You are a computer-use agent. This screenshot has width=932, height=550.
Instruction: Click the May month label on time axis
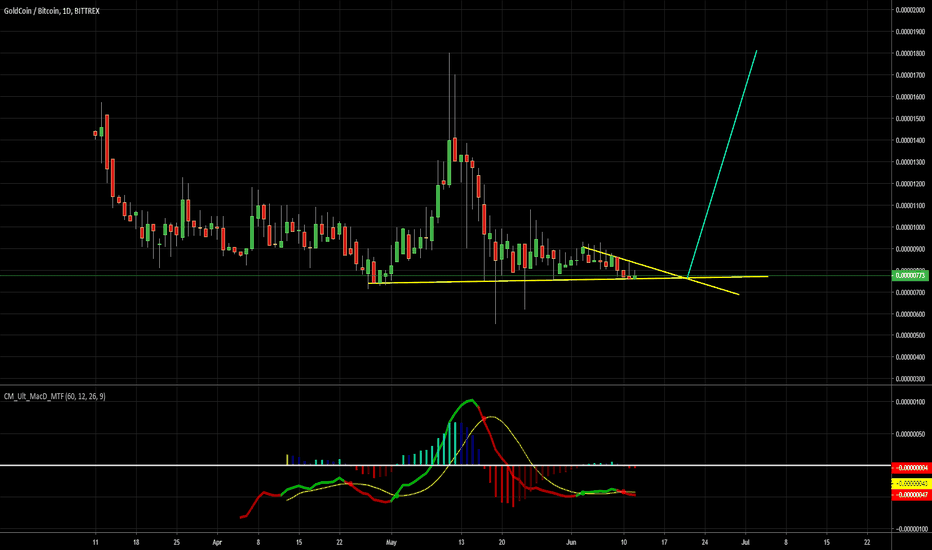click(x=391, y=542)
